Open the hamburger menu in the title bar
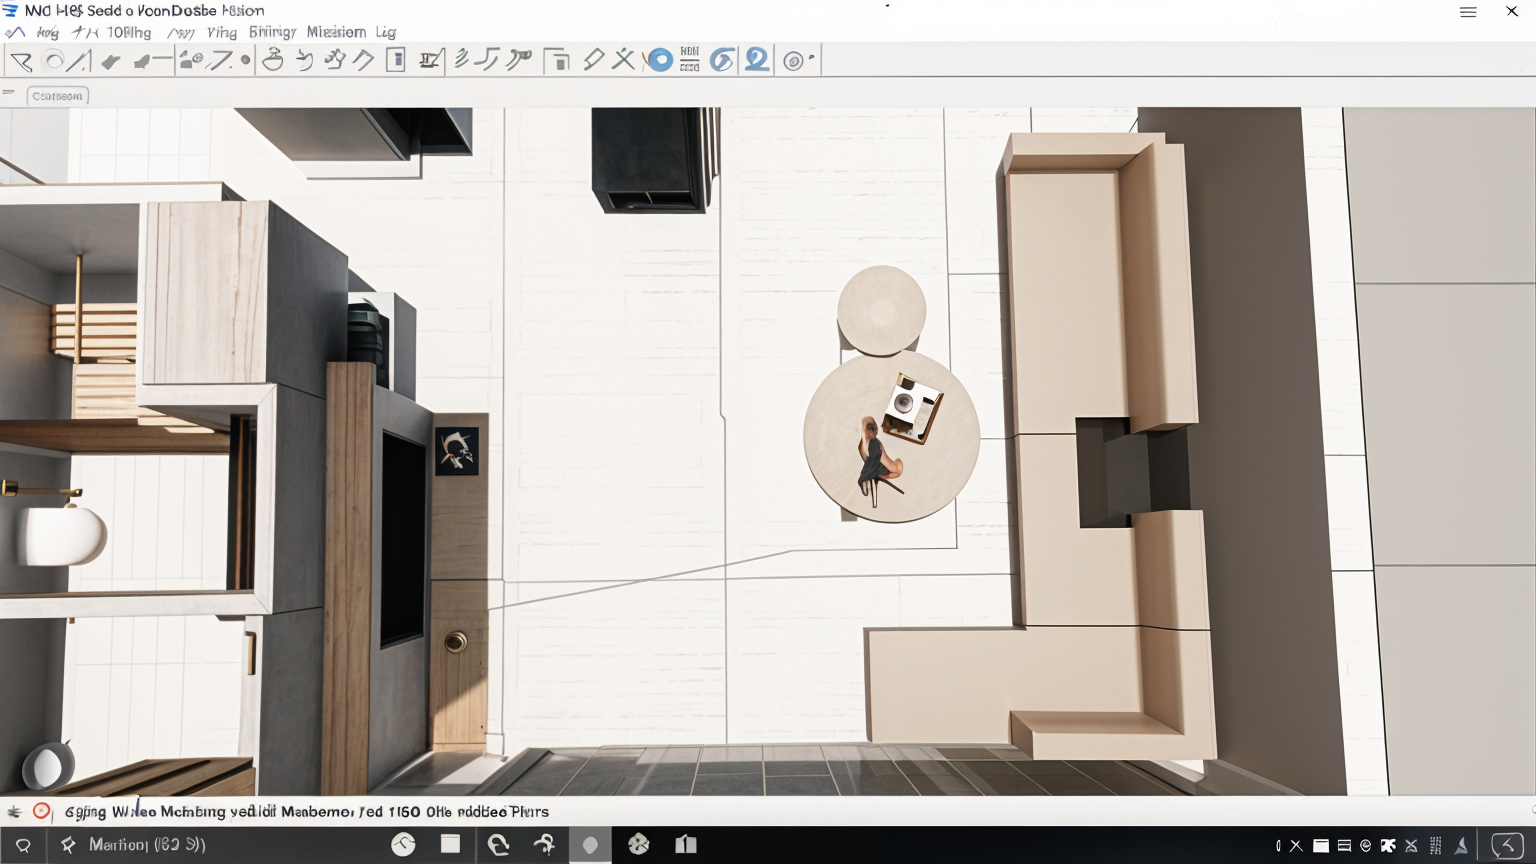Screen dimensions: 1536x864 1468,12
